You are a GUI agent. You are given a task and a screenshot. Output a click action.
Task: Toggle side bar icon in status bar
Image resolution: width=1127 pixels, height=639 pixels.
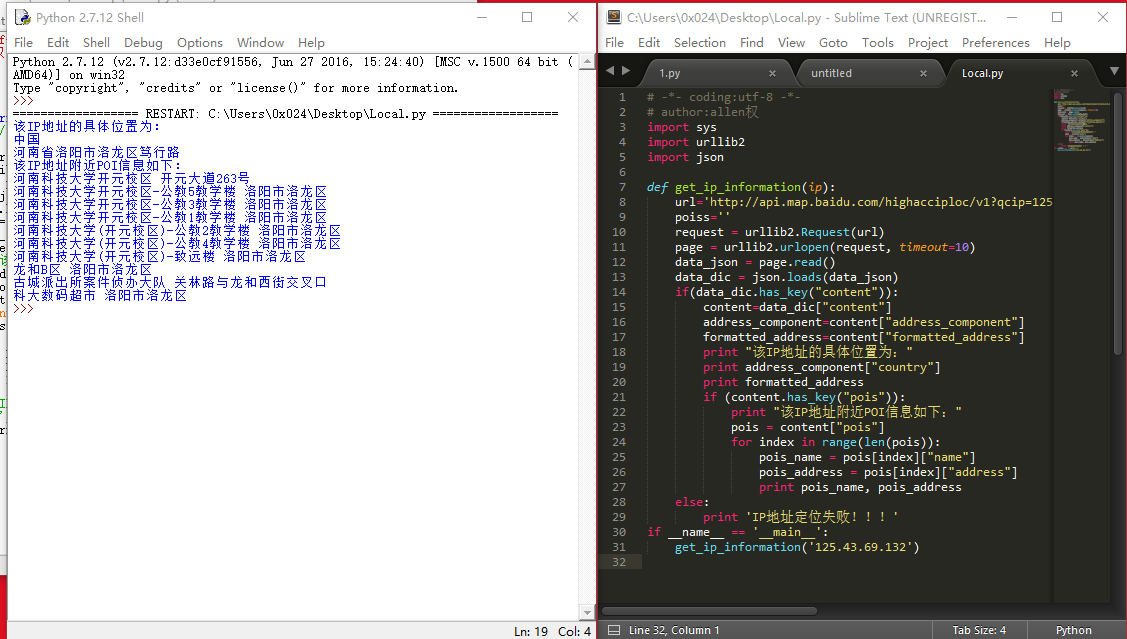pyautogui.click(x=614, y=630)
